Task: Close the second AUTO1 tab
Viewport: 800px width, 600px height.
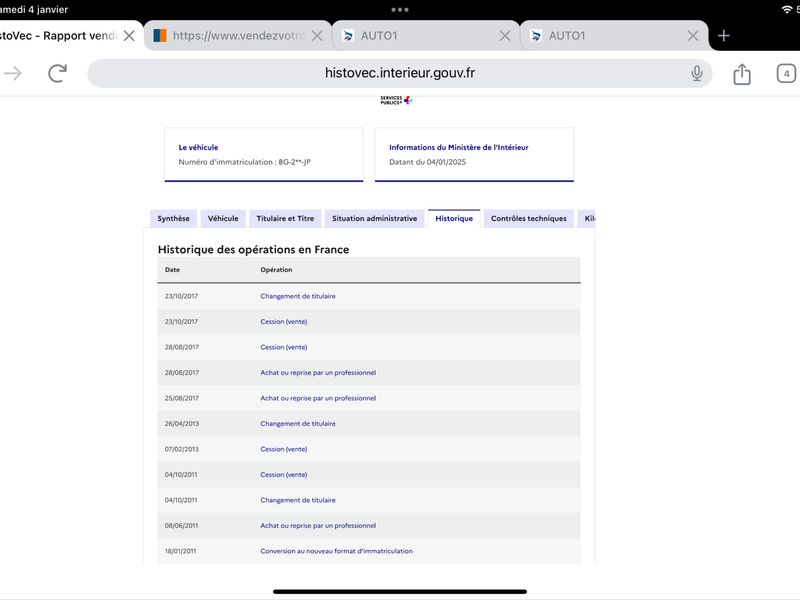Action: coord(693,36)
